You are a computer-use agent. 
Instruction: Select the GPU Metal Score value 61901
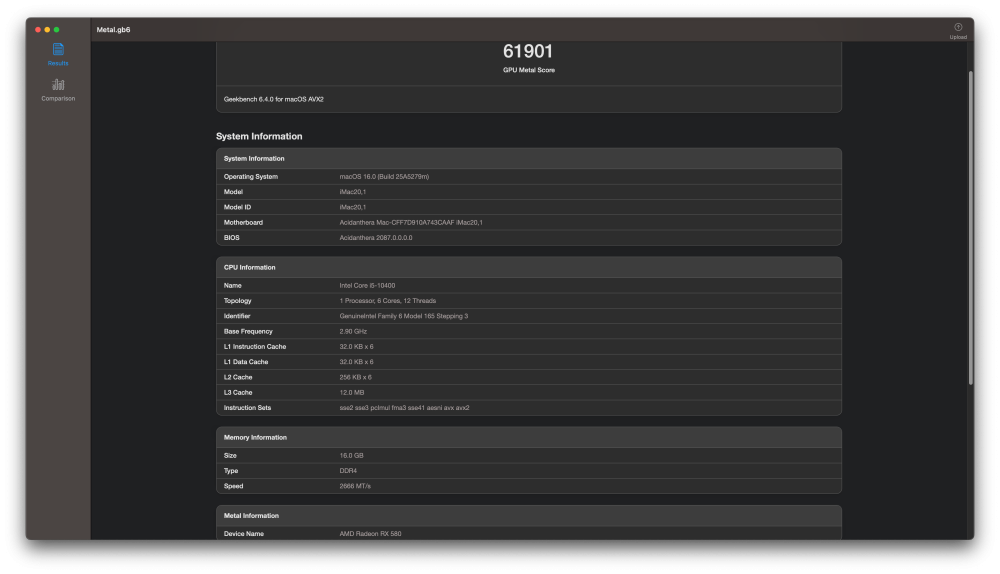pyautogui.click(x=528, y=51)
